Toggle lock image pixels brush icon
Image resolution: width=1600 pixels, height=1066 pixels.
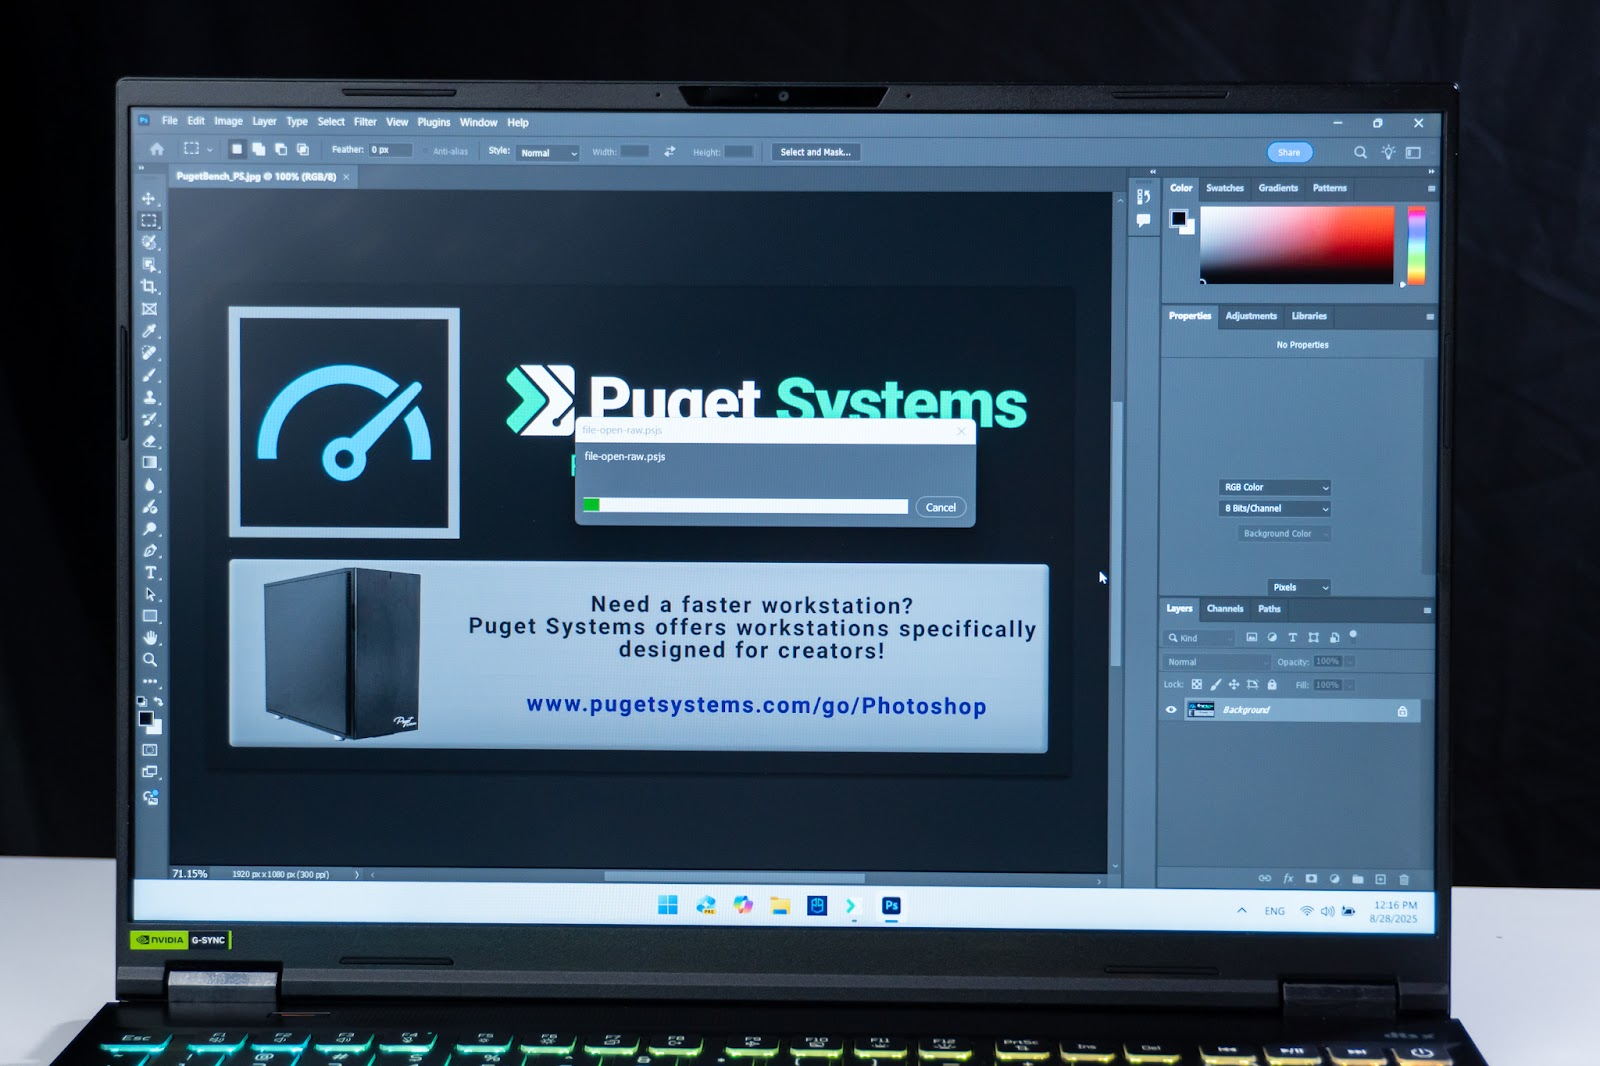coord(1216,685)
